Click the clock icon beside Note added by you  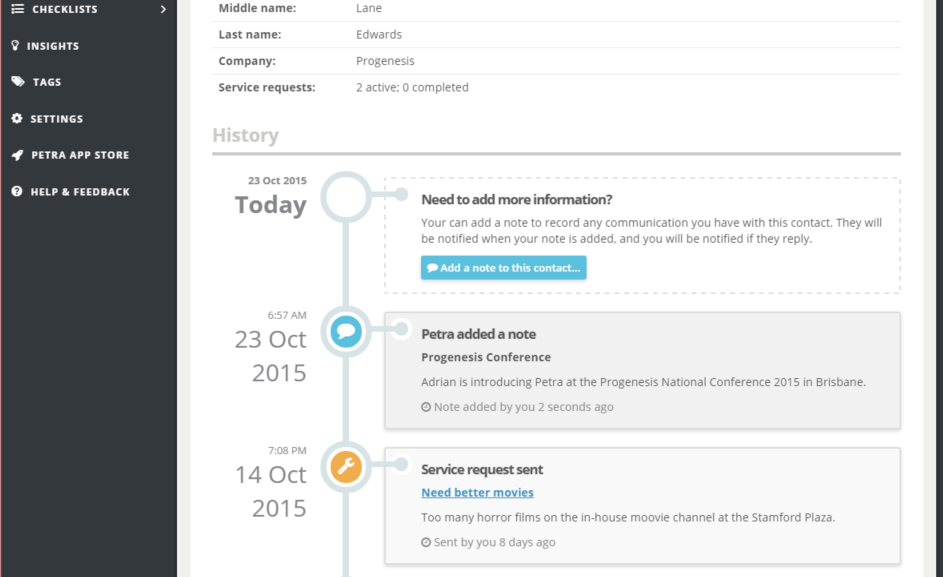[x=426, y=407]
